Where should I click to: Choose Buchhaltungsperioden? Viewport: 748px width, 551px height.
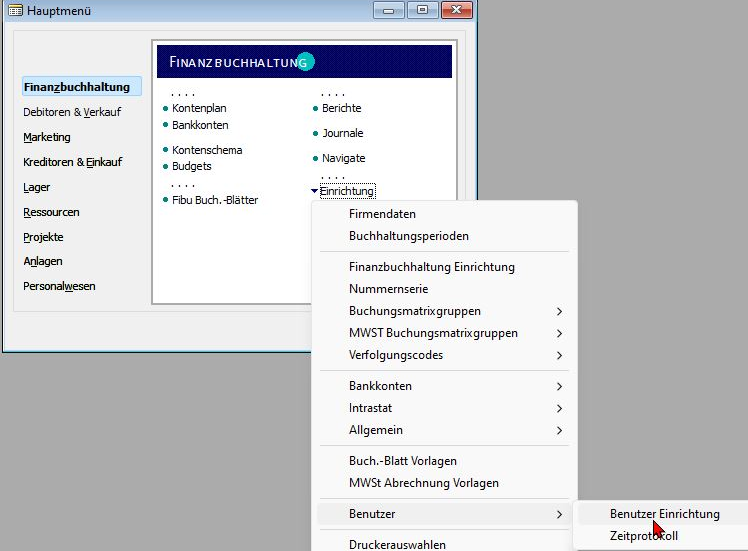click(x=444, y=236)
